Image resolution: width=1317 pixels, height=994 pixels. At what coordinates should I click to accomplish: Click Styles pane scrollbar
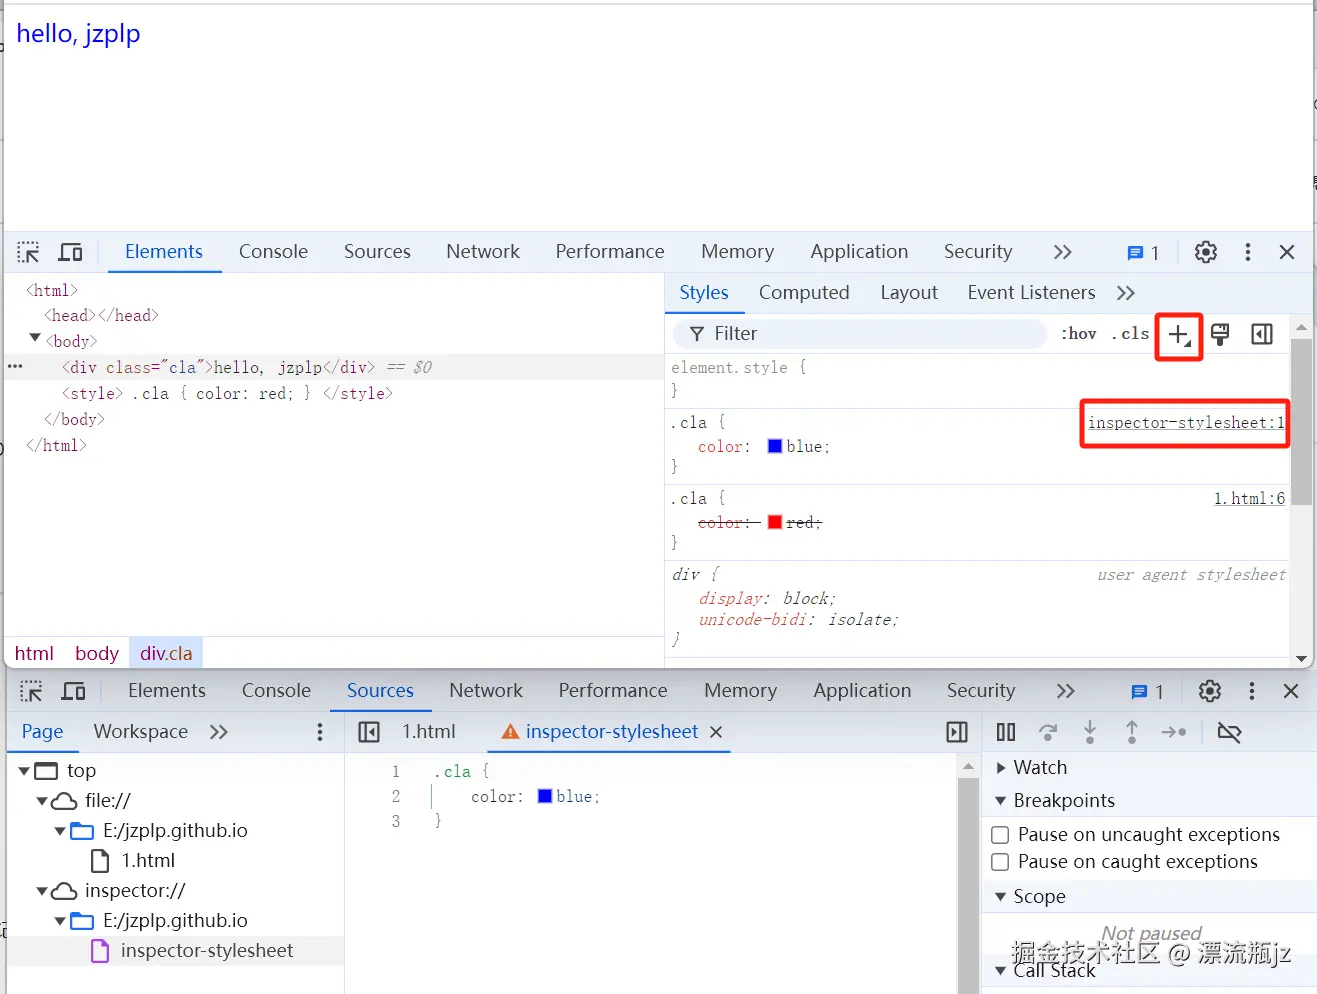coord(1301,422)
